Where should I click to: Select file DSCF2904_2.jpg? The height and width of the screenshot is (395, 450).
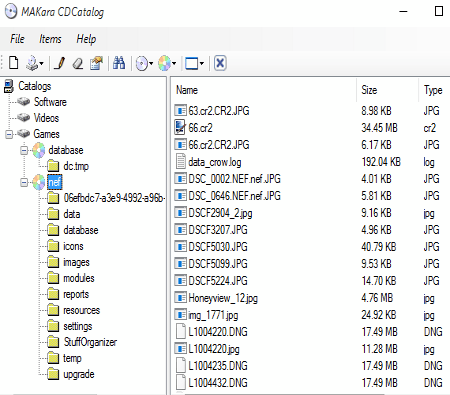pos(220,213)
